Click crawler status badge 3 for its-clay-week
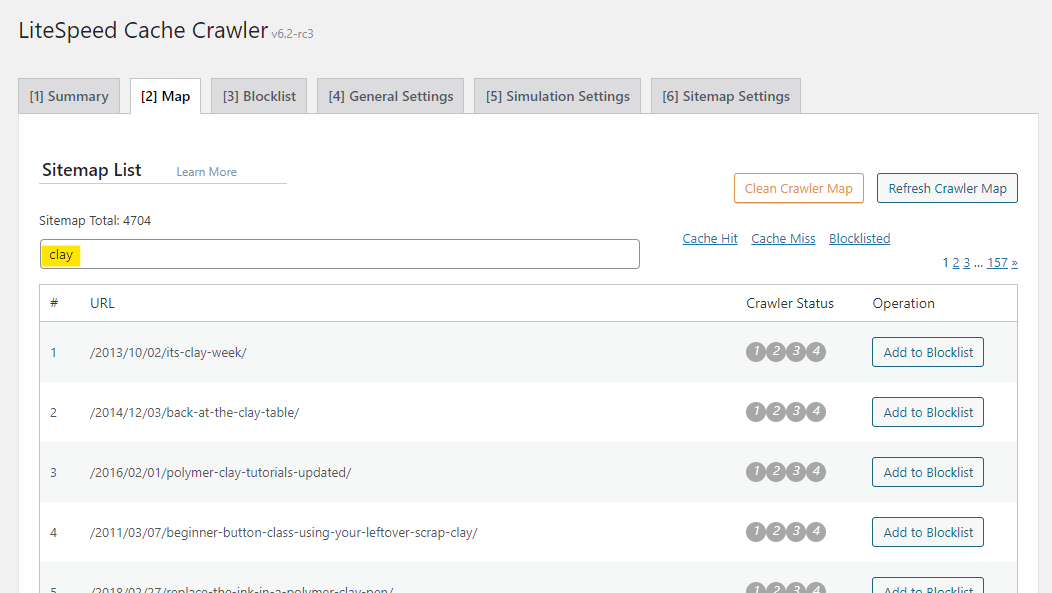The width and height of the screenshot is (1052, 593). 796,352
